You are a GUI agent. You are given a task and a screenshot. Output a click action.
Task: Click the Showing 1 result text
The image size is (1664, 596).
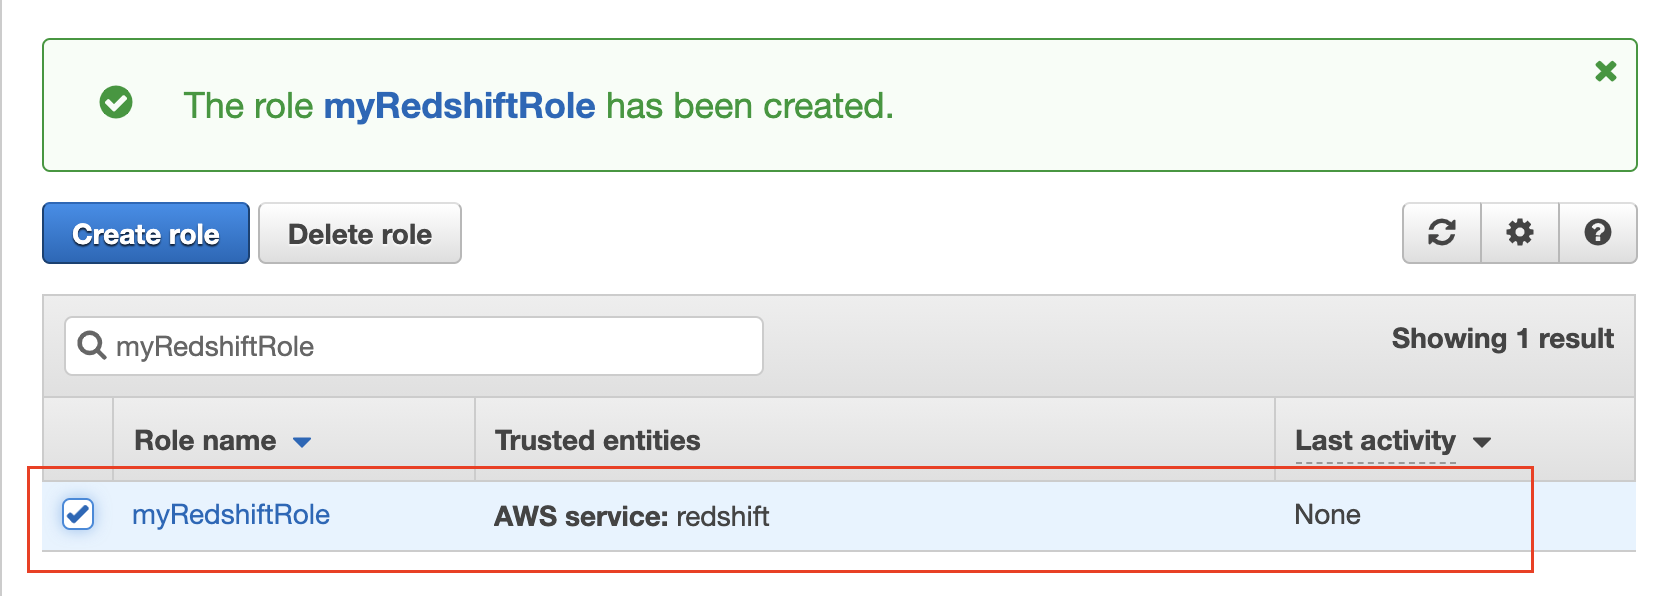pyautogui.click(x=1501, y=339)
